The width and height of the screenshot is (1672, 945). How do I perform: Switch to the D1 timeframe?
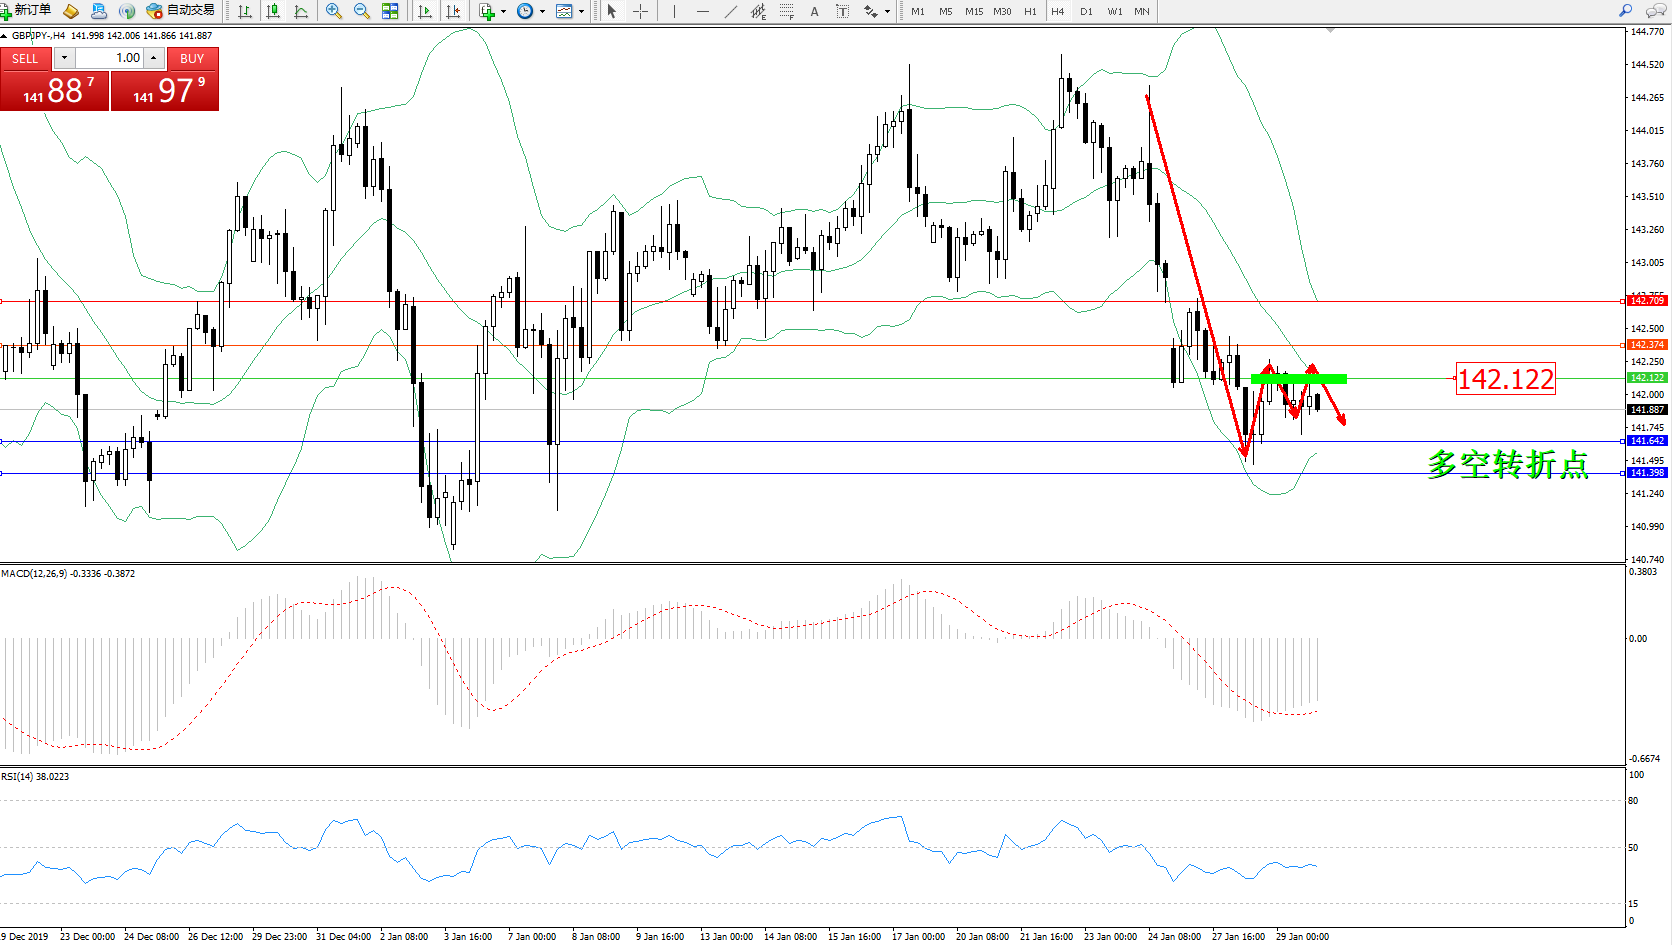(1086, 12)
